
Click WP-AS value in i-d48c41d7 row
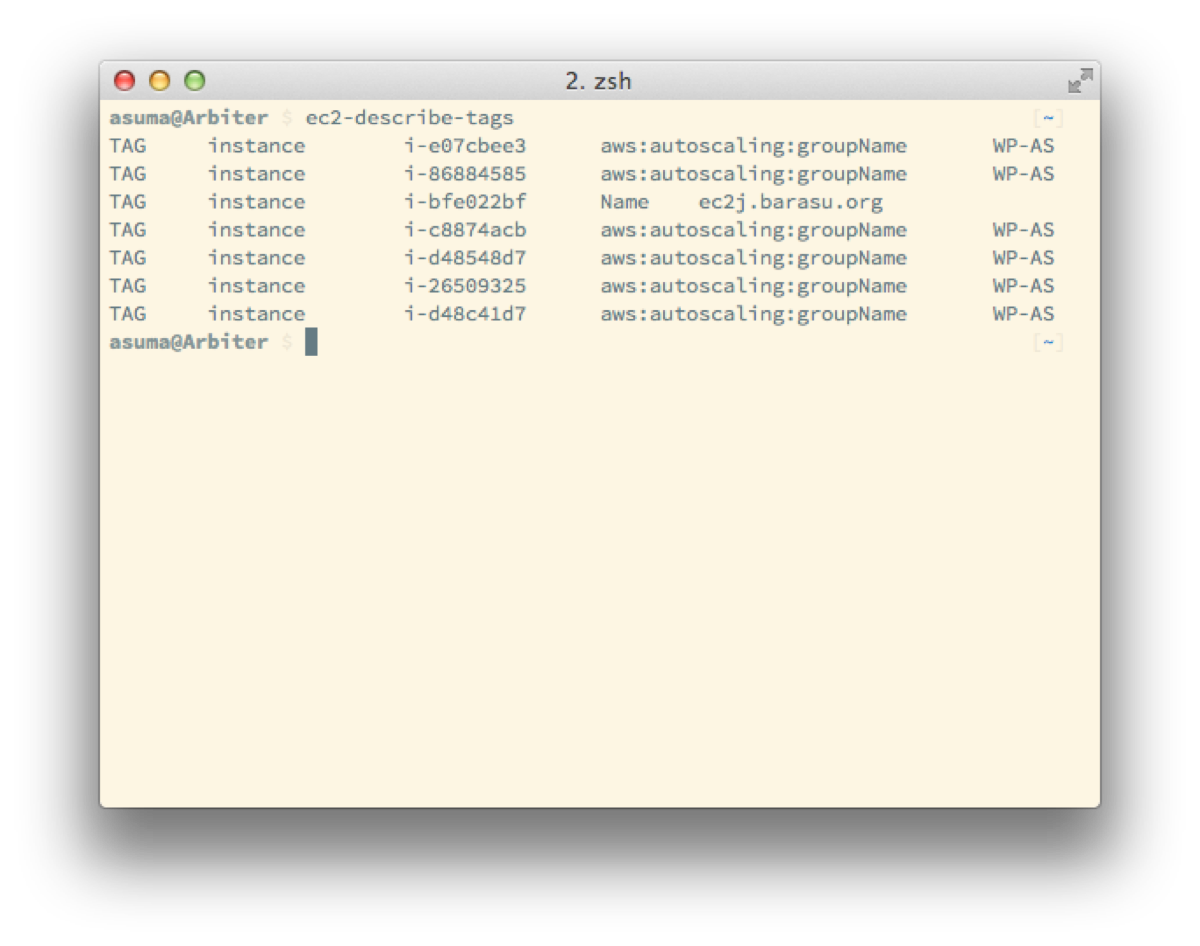pyautogui.click(x=1023, y=314)
